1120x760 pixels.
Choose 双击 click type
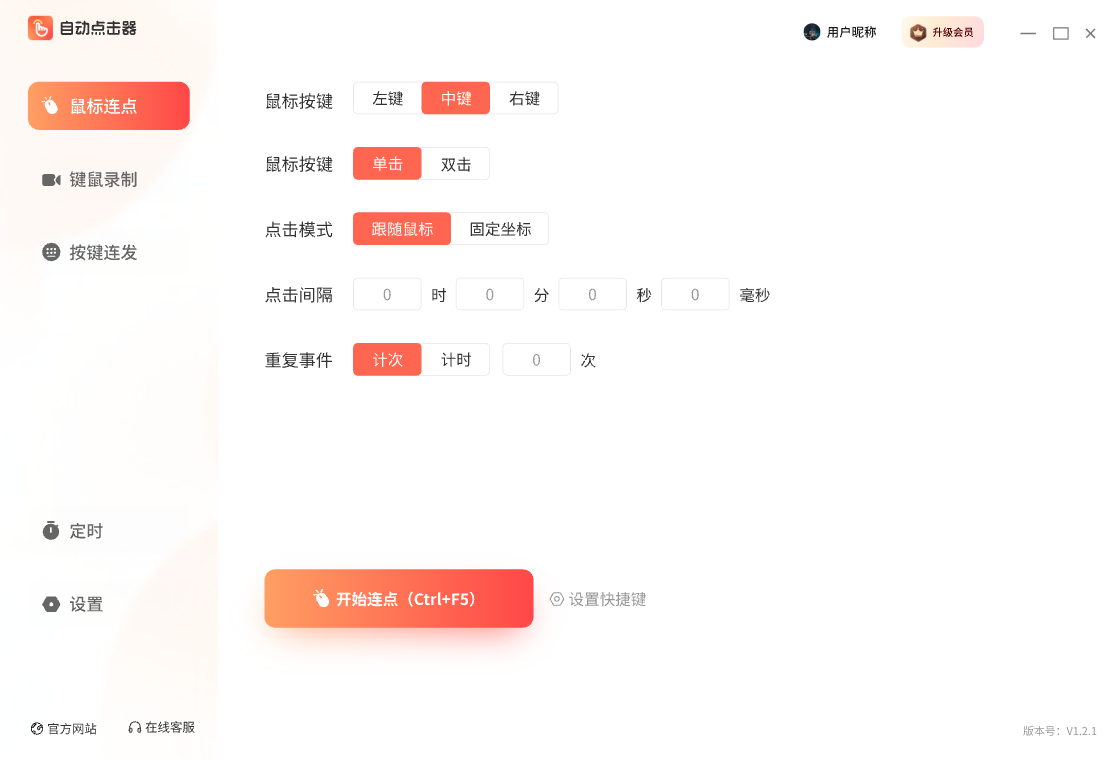coord(456,164)
